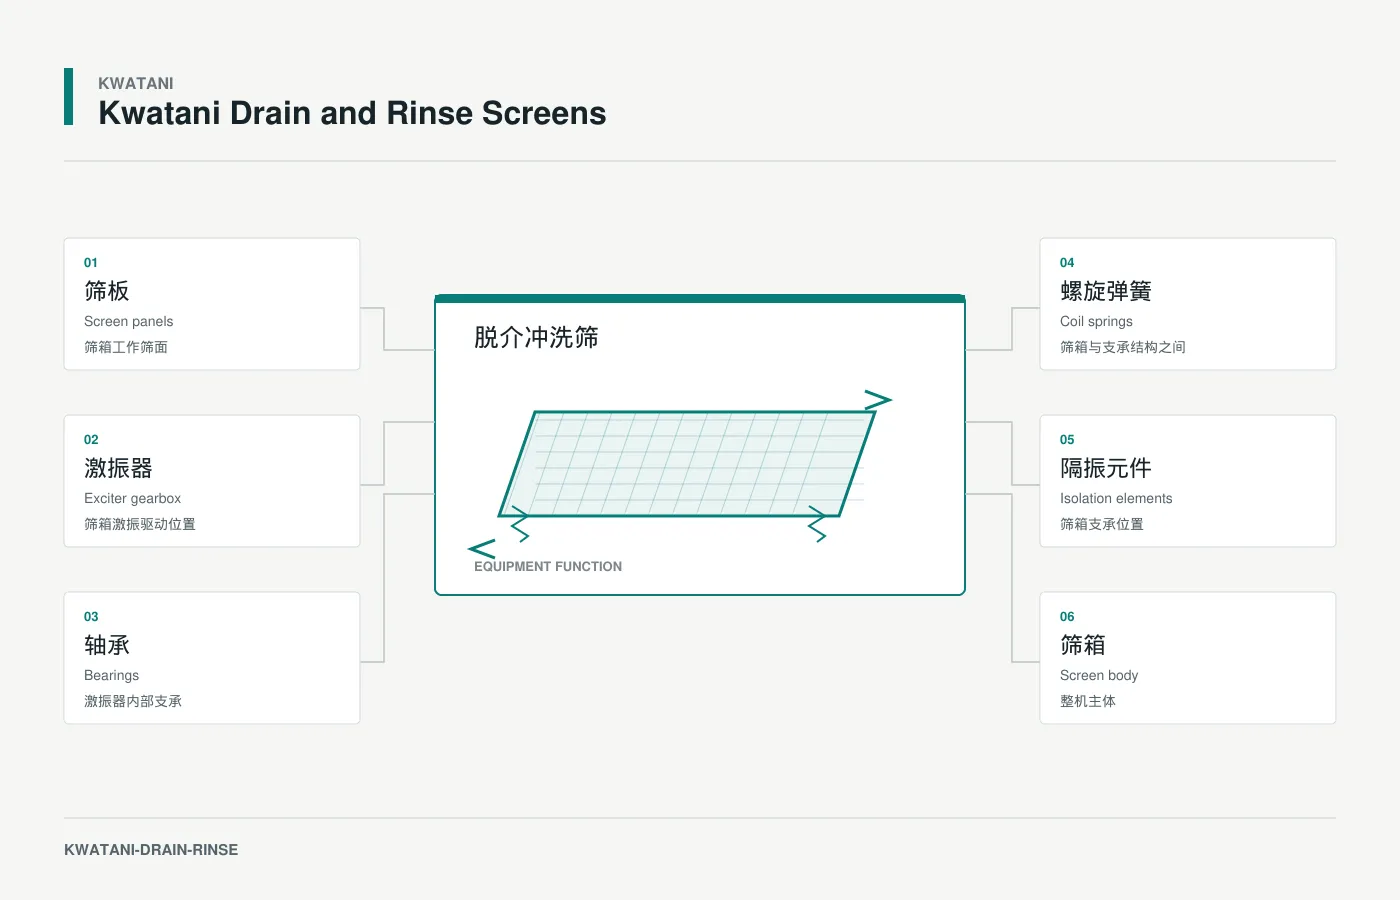1400x900 pixels.
Task: Click the screen deck grid illustration
Action: pyautogui.click(x=688, y=464)
